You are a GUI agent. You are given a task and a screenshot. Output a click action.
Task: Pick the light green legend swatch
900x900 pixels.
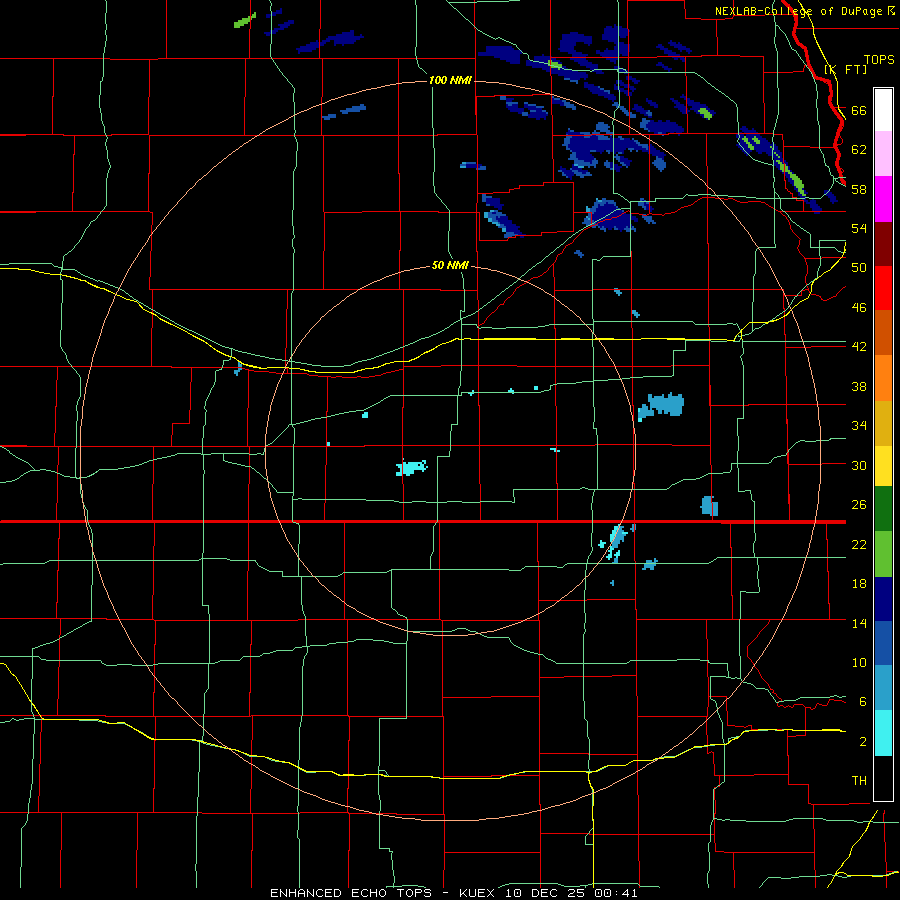[x=883, y=554]
